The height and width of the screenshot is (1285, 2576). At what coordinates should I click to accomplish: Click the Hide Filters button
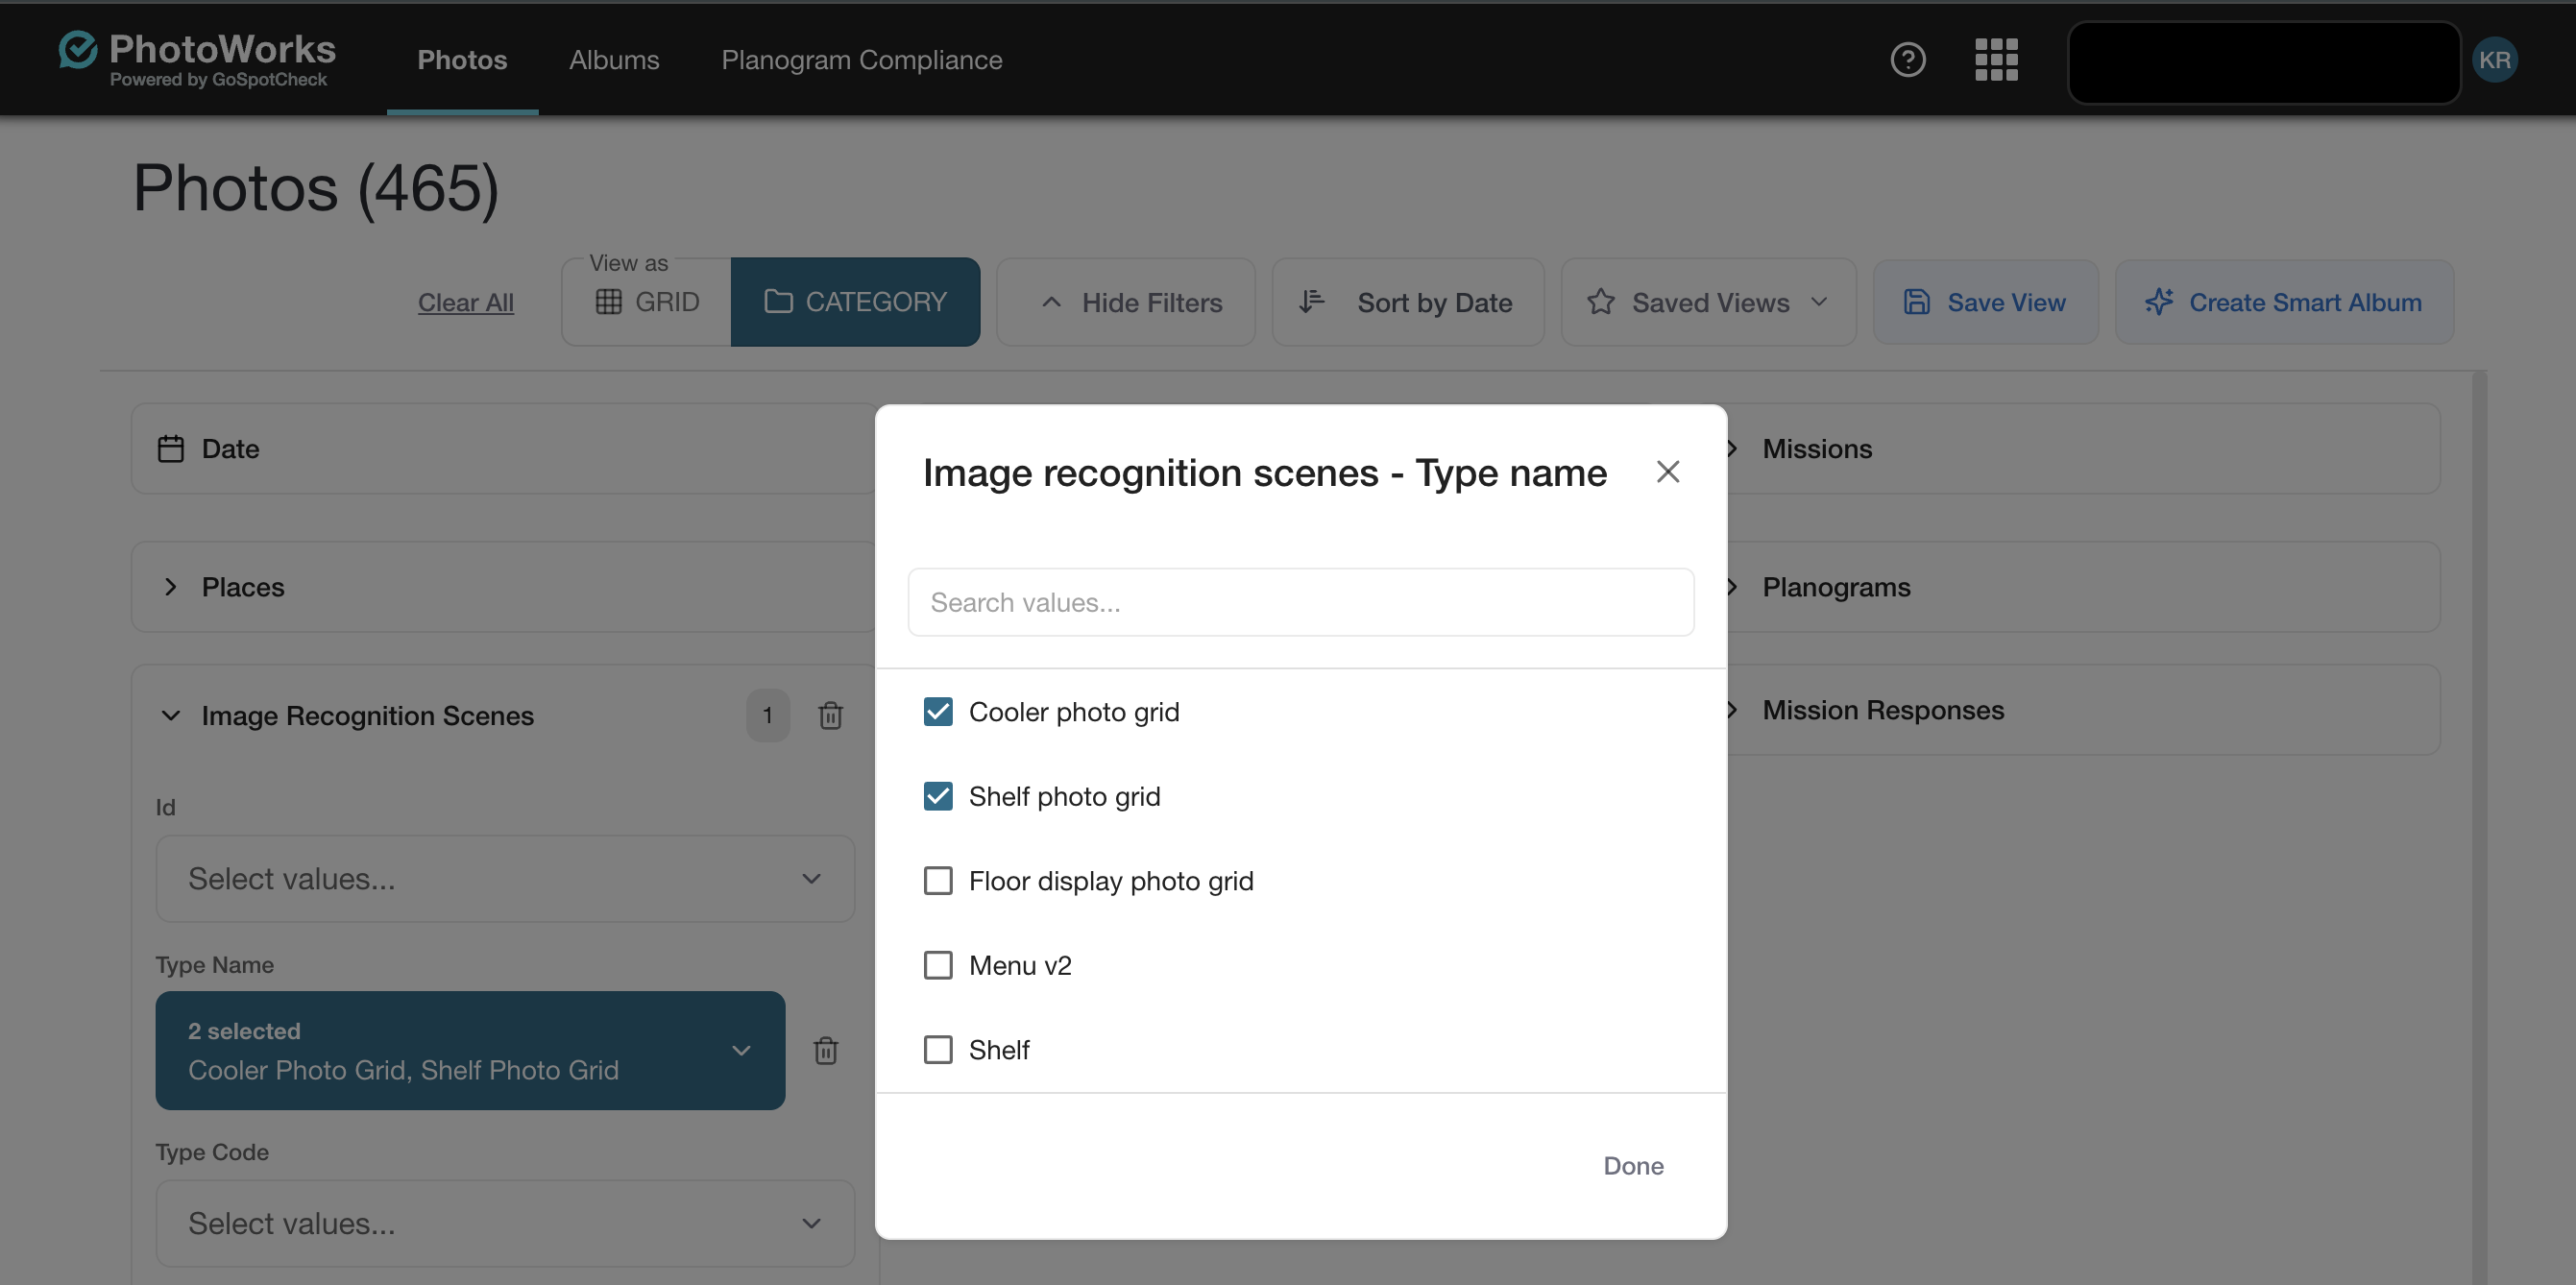click(x=1126, y=302)
